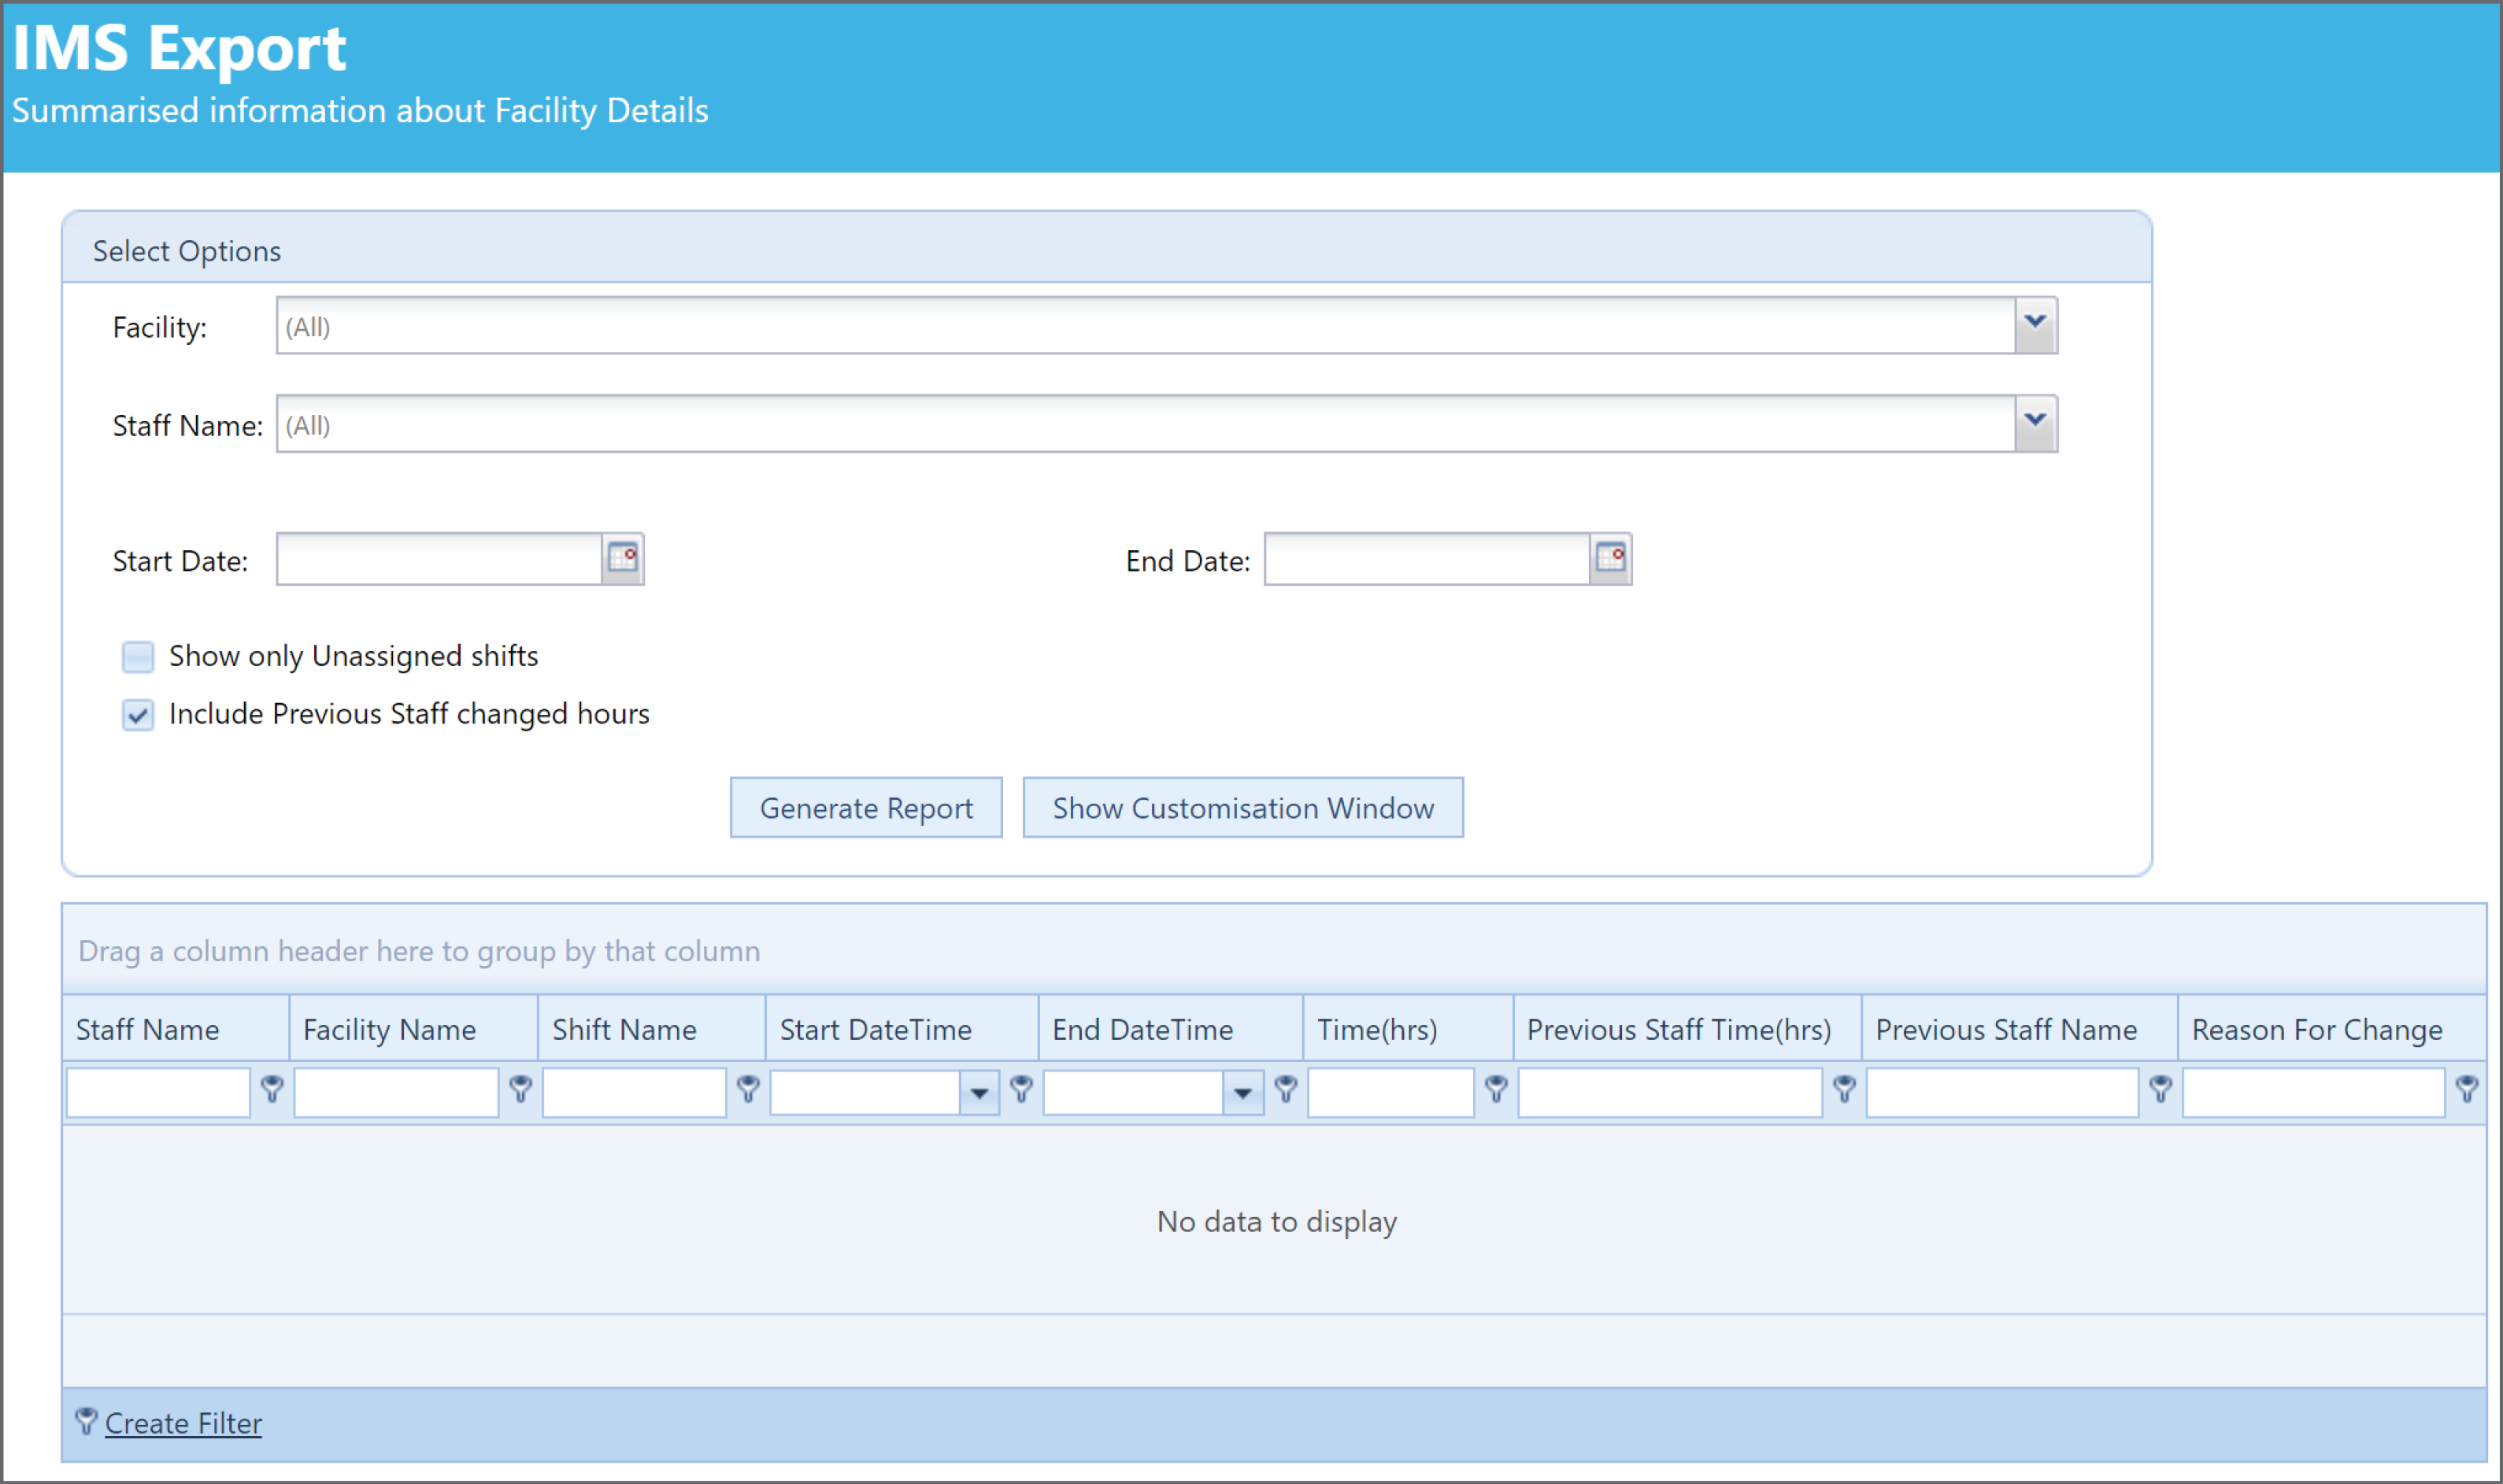
Task: Sort by Reason For Change column header
Action: point(2332,1029)
